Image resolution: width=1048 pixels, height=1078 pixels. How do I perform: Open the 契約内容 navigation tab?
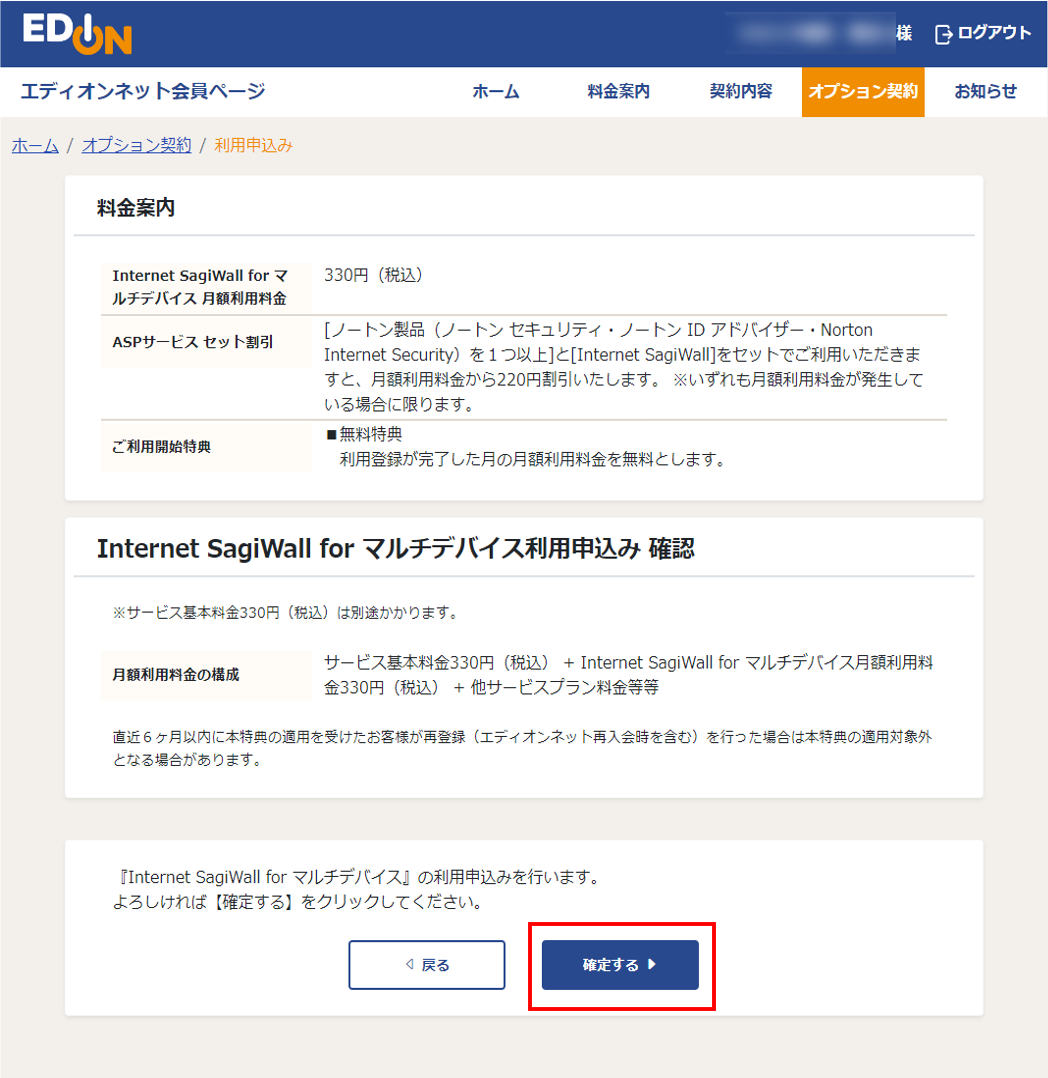tap(741, 91)
